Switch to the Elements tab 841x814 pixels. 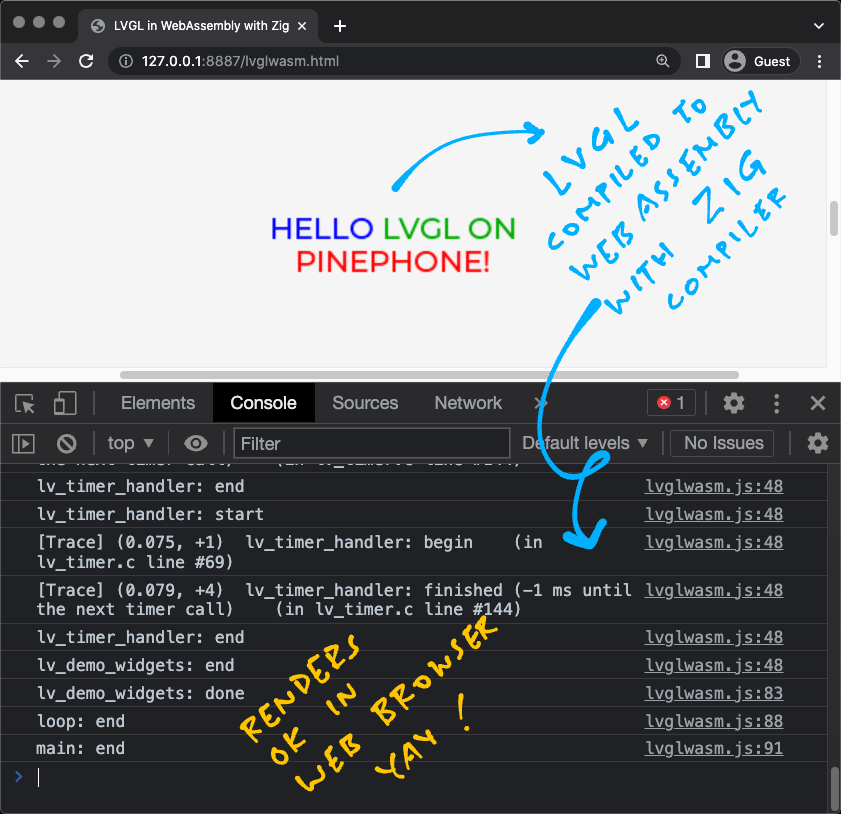point(158,403)
